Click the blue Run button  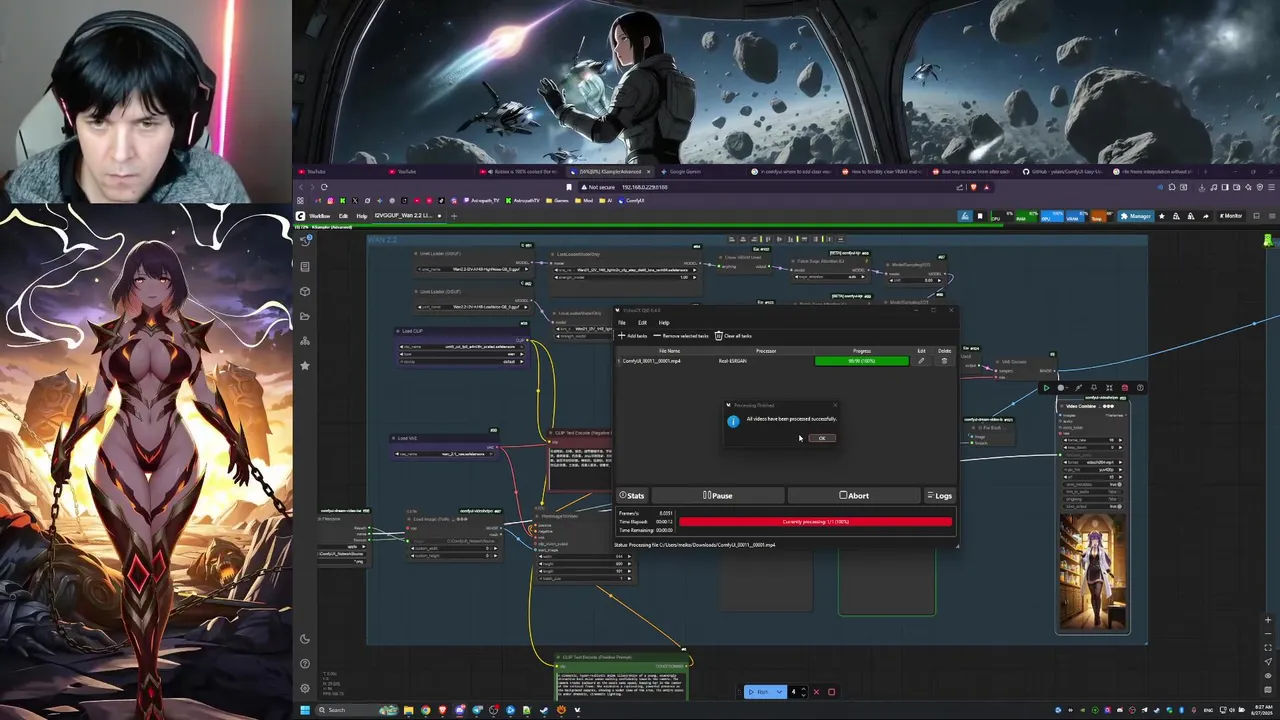760,692
